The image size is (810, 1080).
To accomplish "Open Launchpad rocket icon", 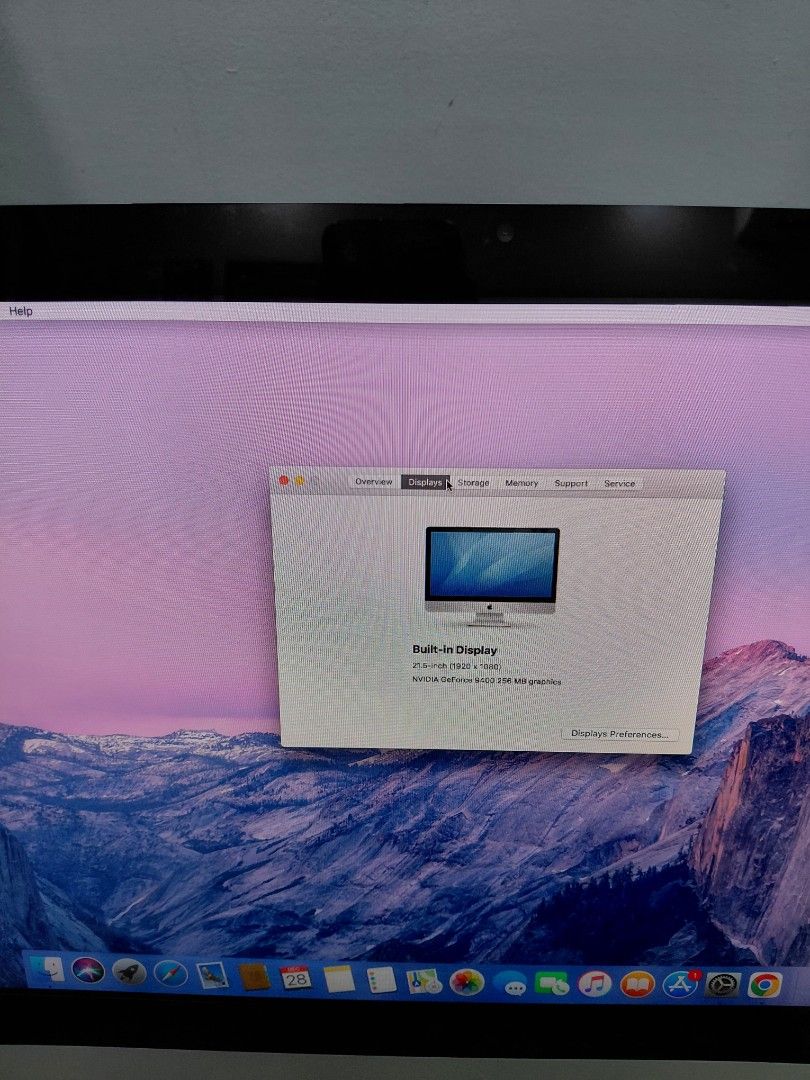I will [129, 972].
